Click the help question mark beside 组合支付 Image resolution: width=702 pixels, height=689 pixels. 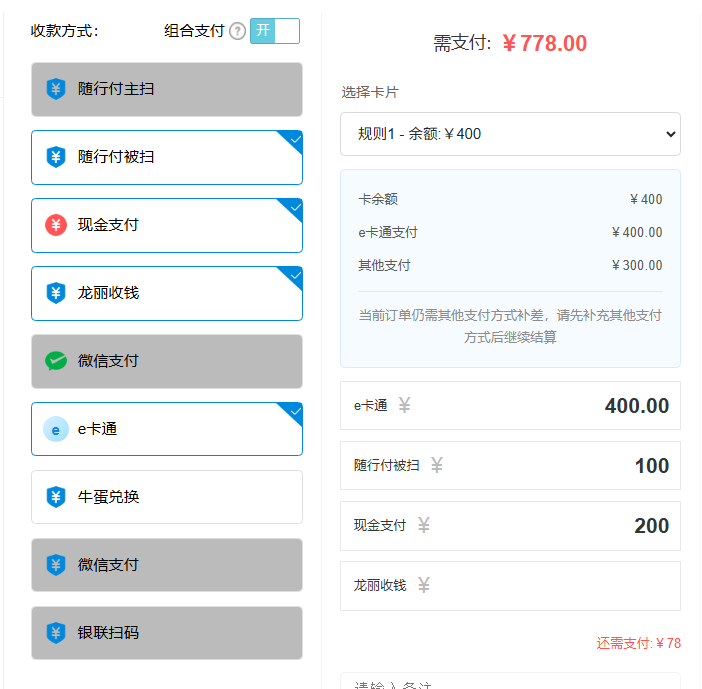point(237,31)
